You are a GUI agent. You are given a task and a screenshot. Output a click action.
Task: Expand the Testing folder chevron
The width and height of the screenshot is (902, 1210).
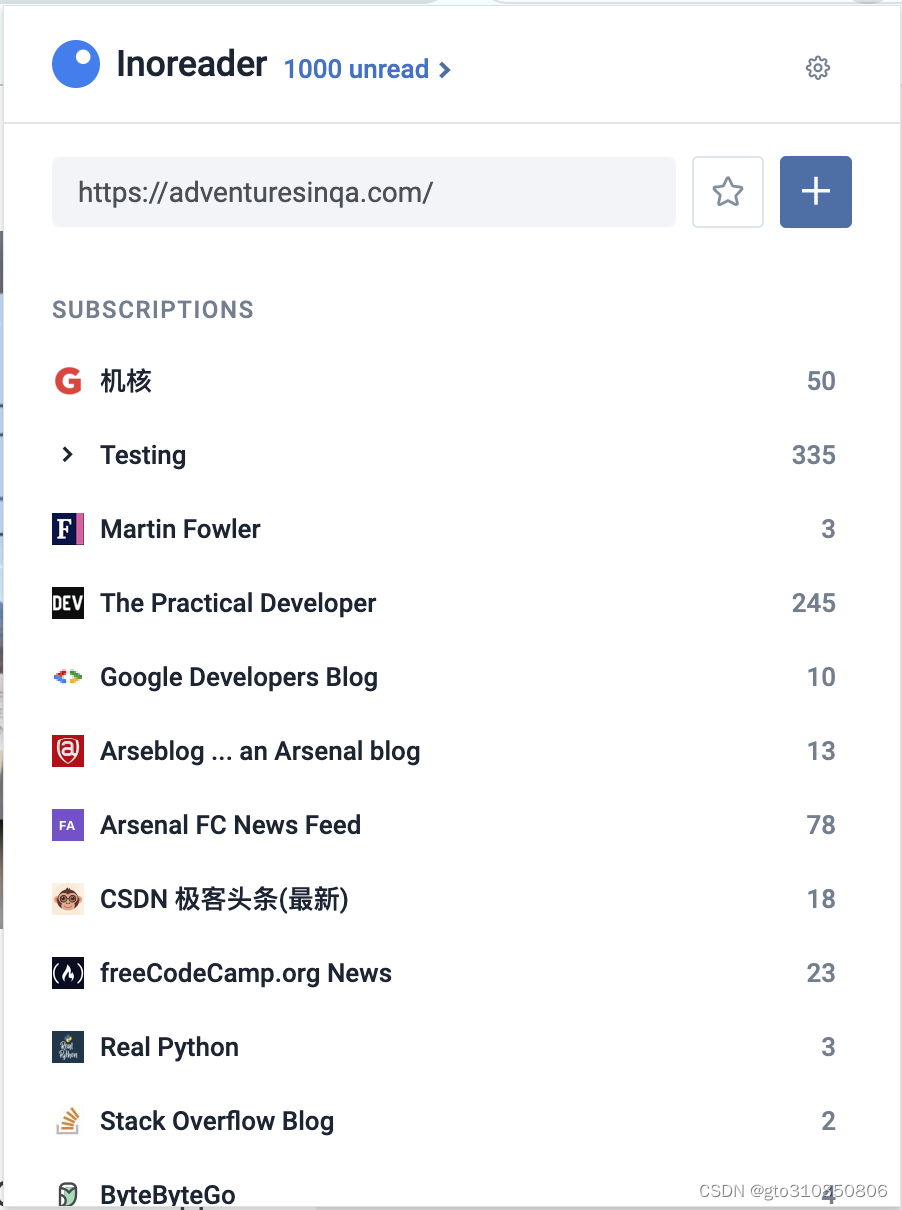point(68,455)
